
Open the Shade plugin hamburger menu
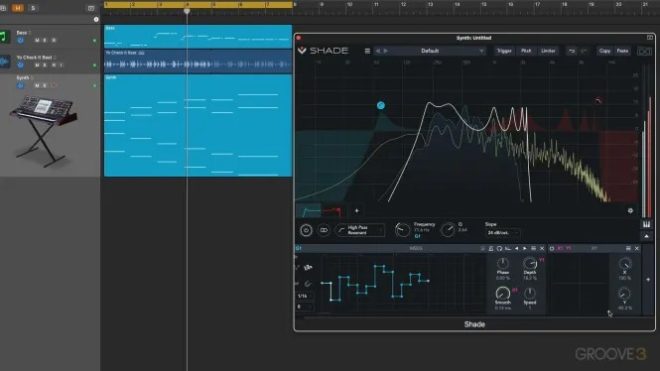(367, 51)
